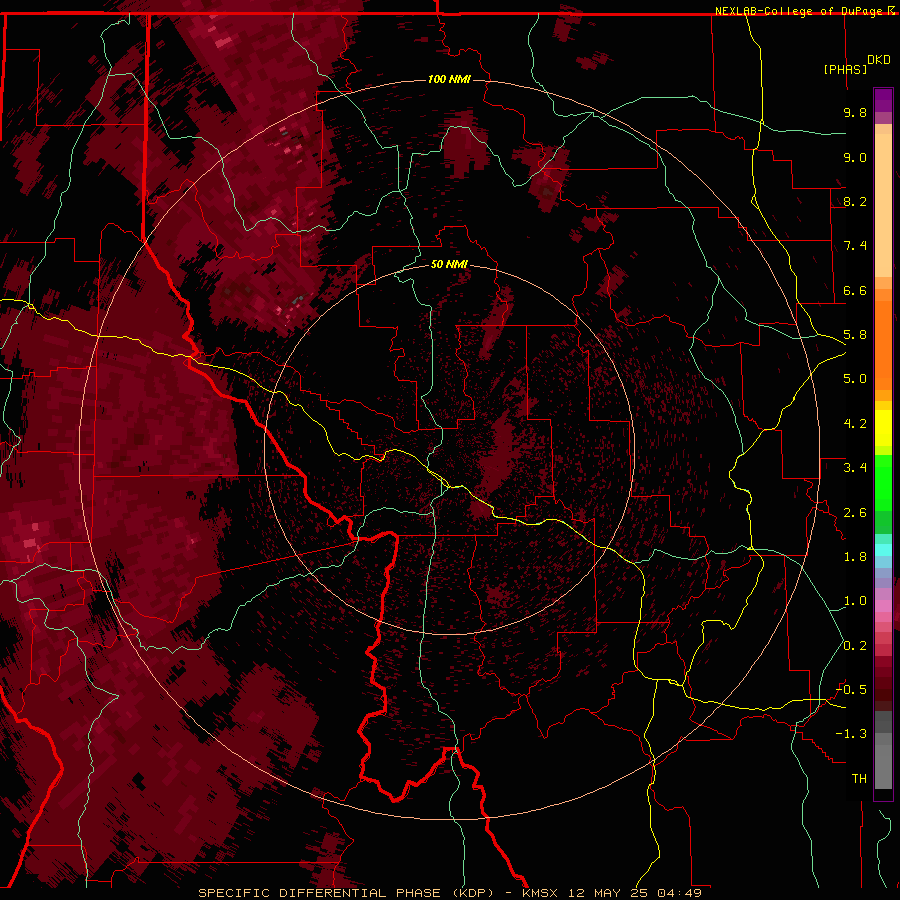Click the 8.2 scale value
The width and height of the screenshot is (900, 900).
pos(855,201)
